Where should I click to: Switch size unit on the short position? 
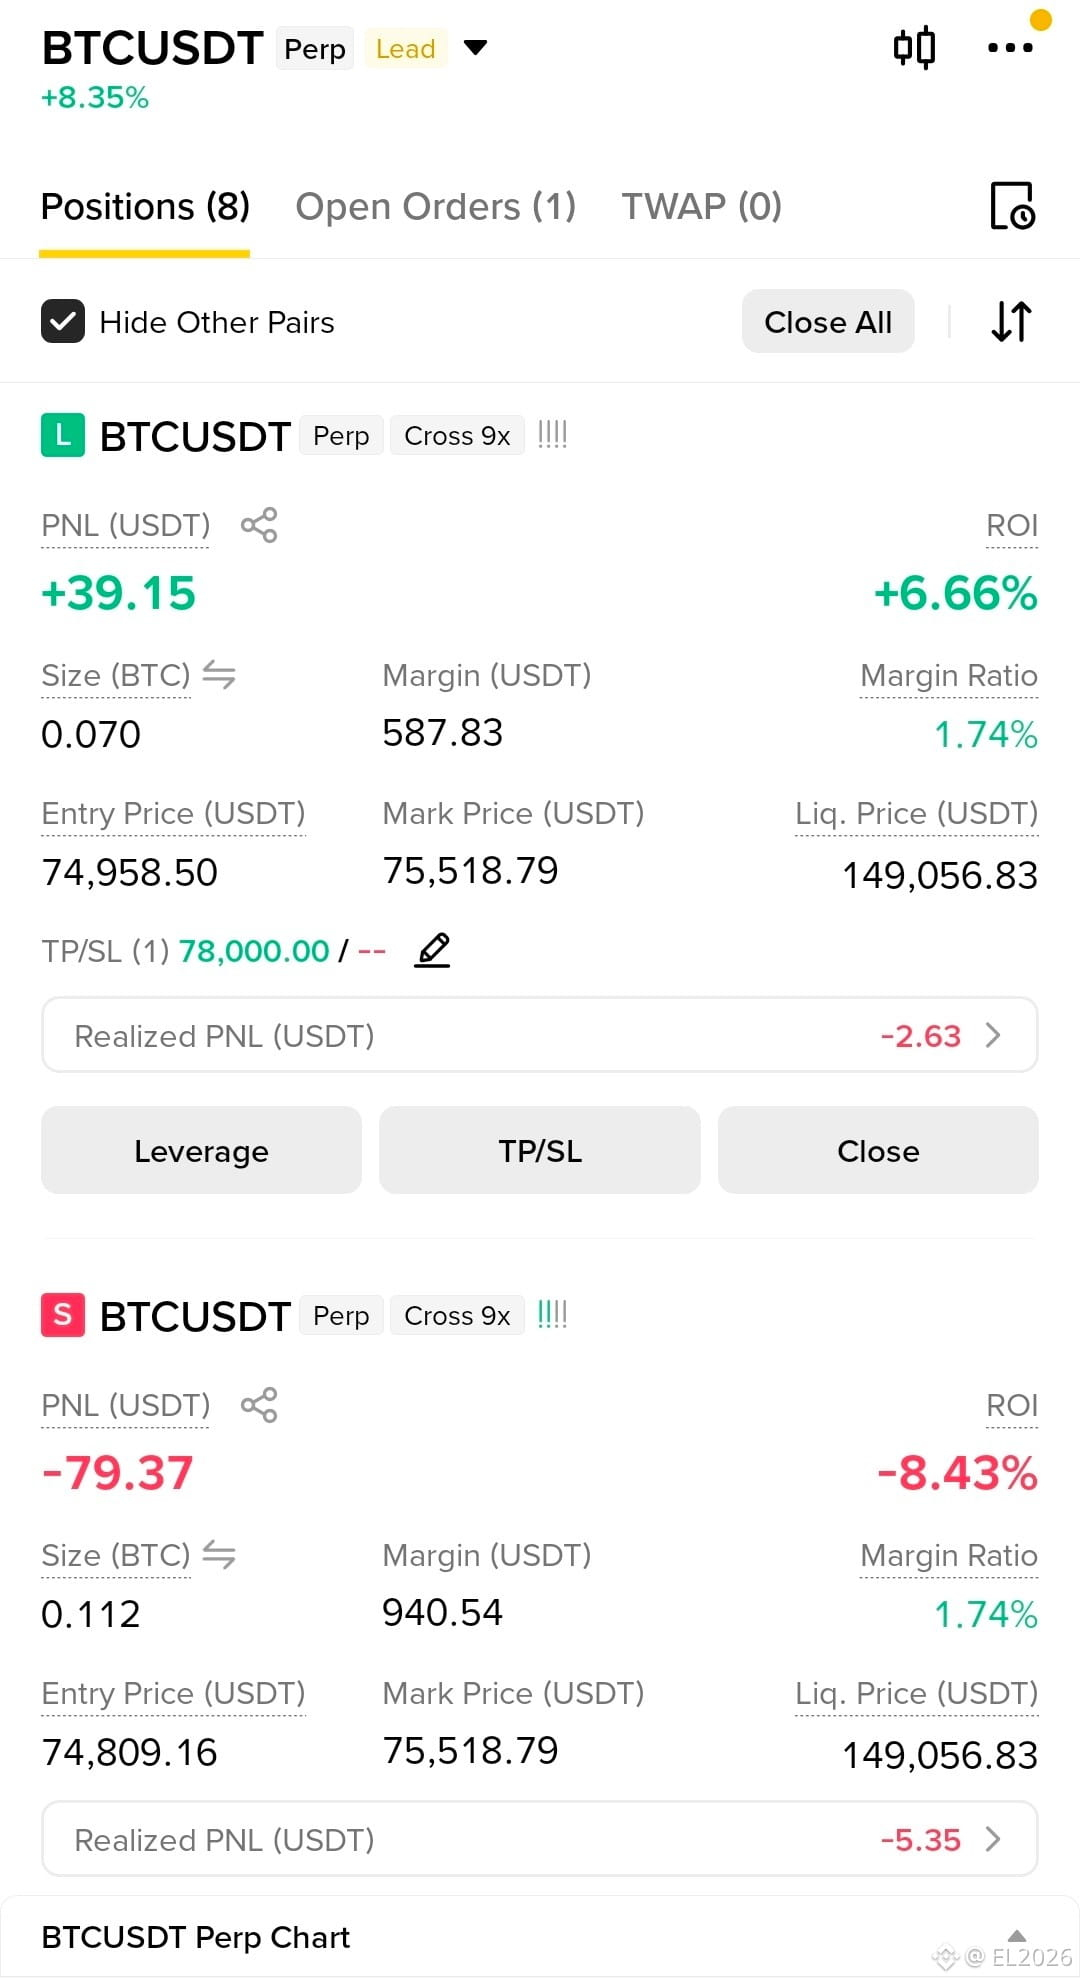click(219, 1555)
